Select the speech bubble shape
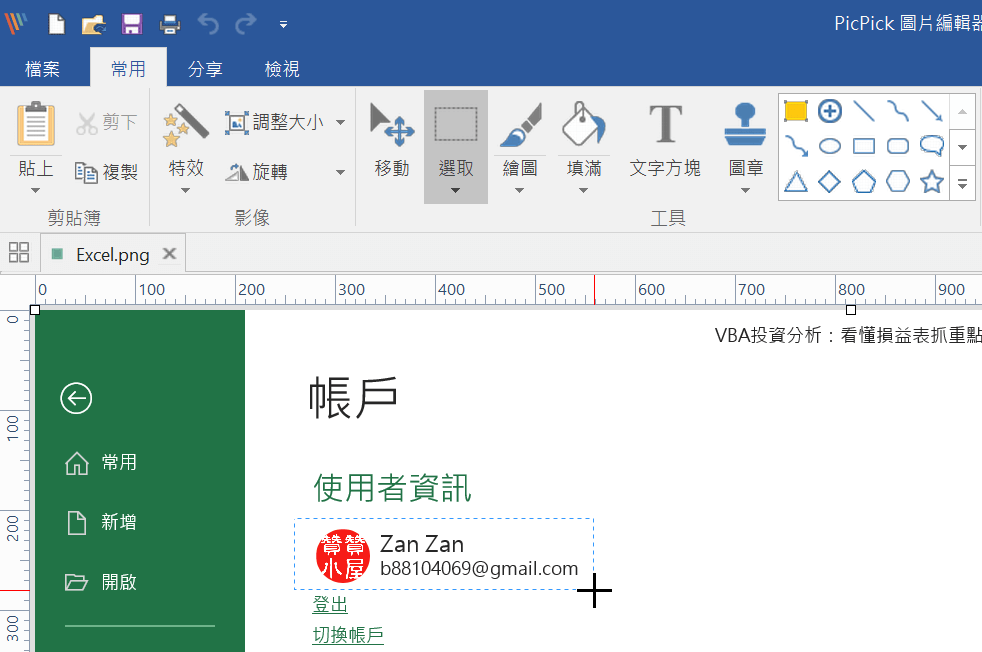This screenshot has height=652, width=982. (x=932, y=146)
